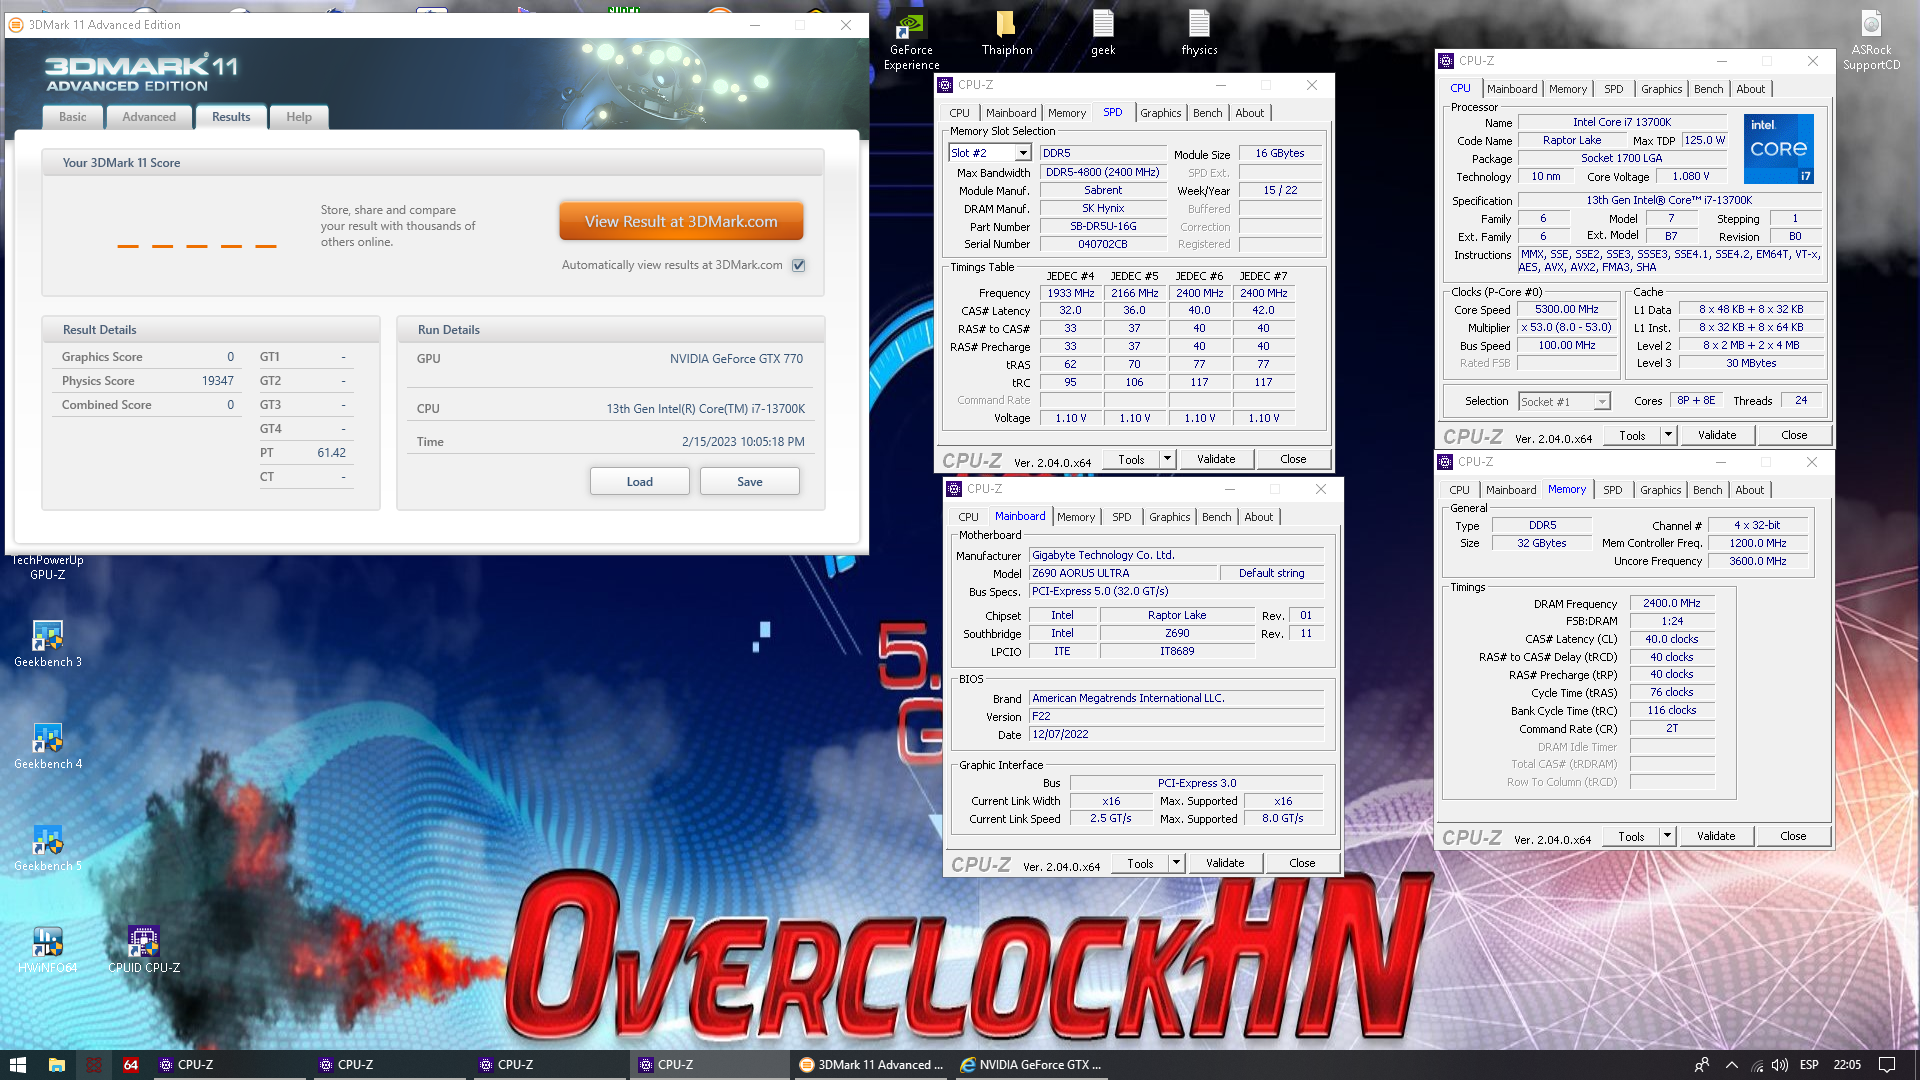Select SPD tab in the Memory CPU-Z window

(1612, 490)
